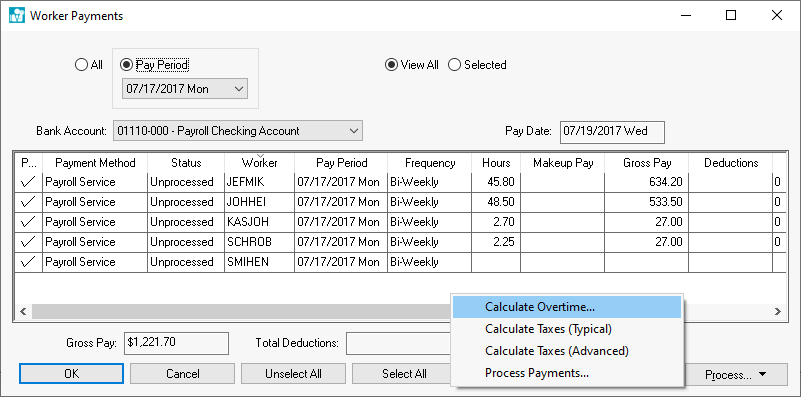Click the Worker Payments app icon in title bar

[x=17, y=15]
